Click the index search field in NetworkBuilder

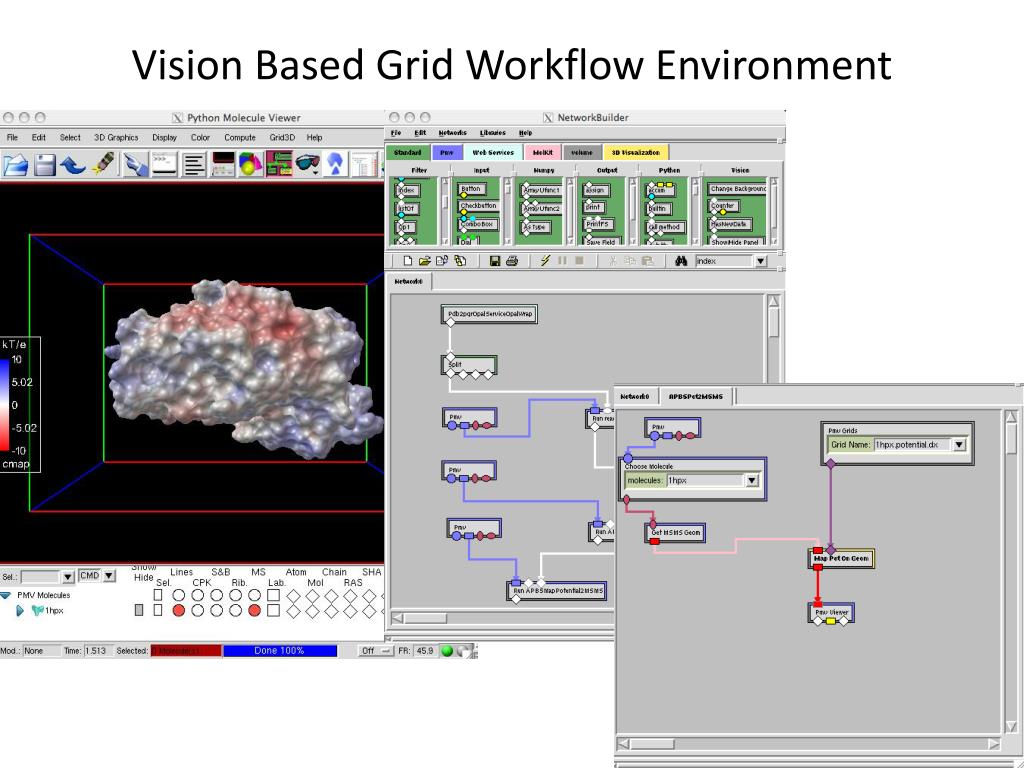[x=724, y=261]
